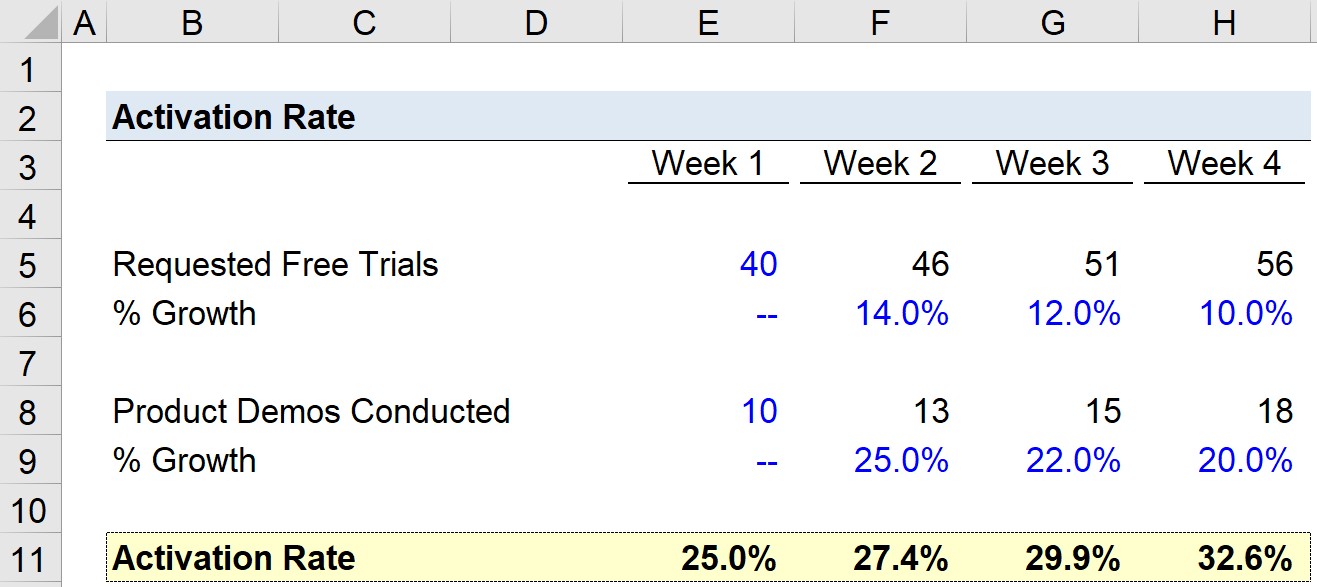Select Week 4 activation rate 32.6%
The image size is (1317, 587).
[1244, 558]
